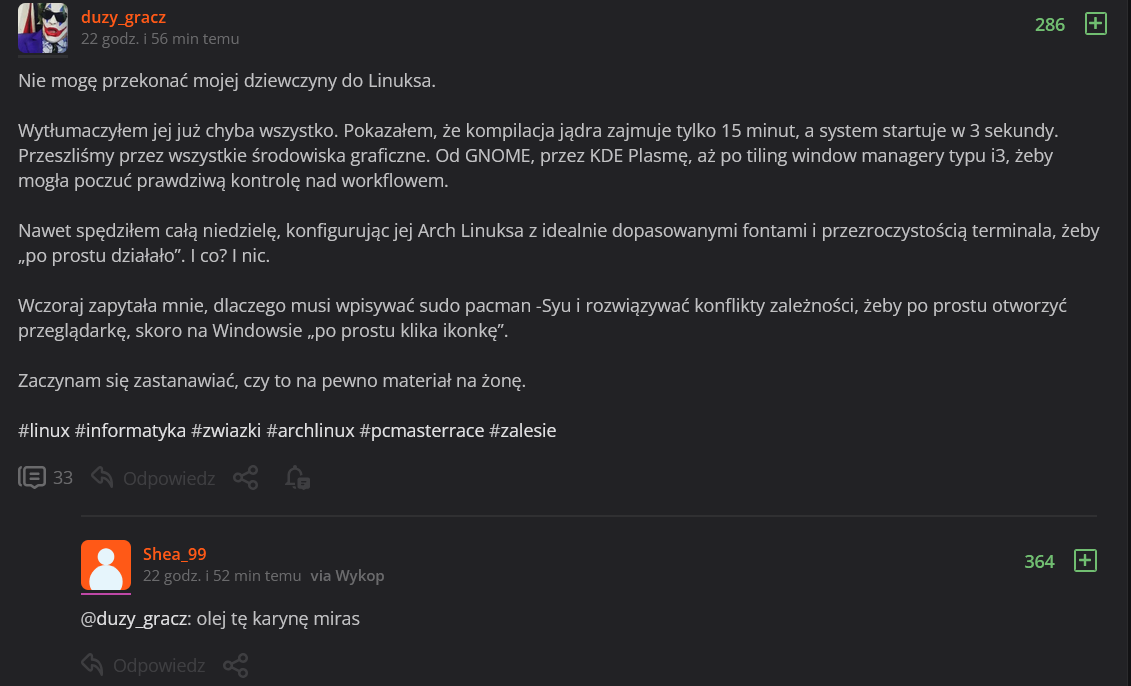Click the share icon under the main post
Image resolution: width=1131 pixels, height=686 pixels.
point(245,478)
